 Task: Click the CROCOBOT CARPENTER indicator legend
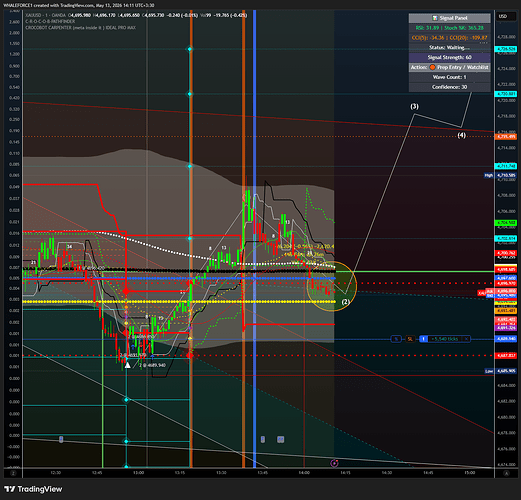pos(81,28)
